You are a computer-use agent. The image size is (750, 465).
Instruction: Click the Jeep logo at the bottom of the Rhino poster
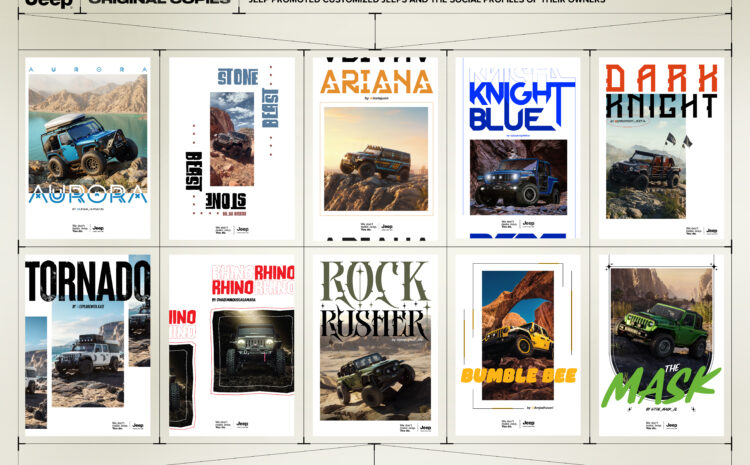tap(242, 424)
